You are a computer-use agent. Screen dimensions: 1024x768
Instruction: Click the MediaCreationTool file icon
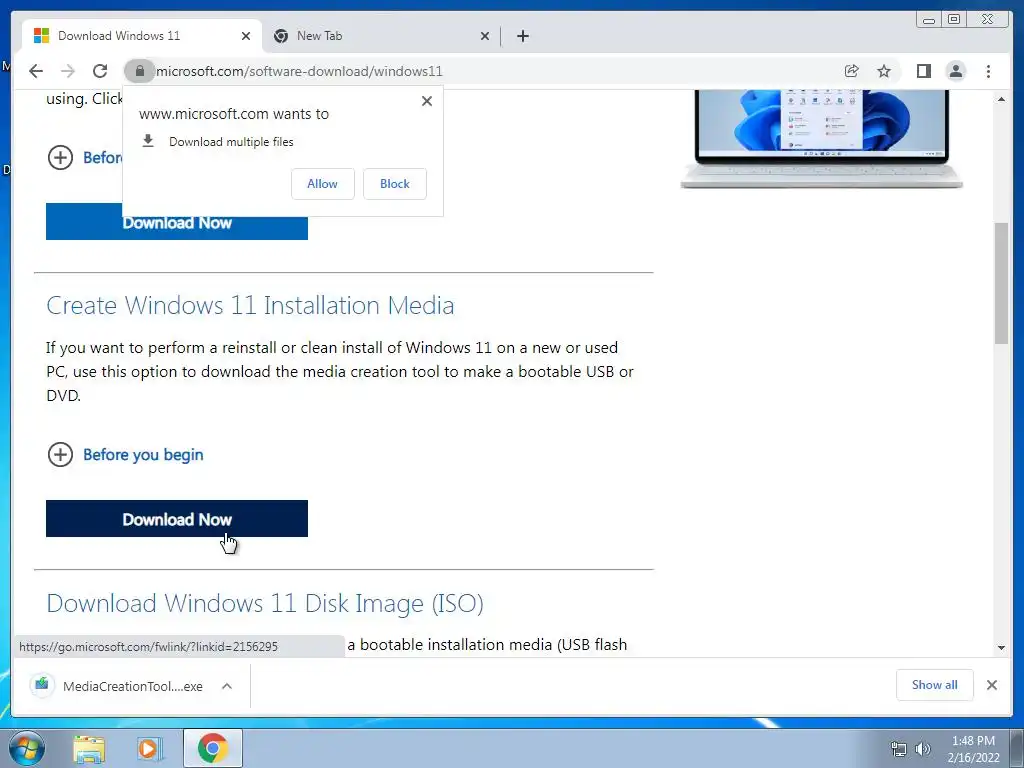pos(42,685)
